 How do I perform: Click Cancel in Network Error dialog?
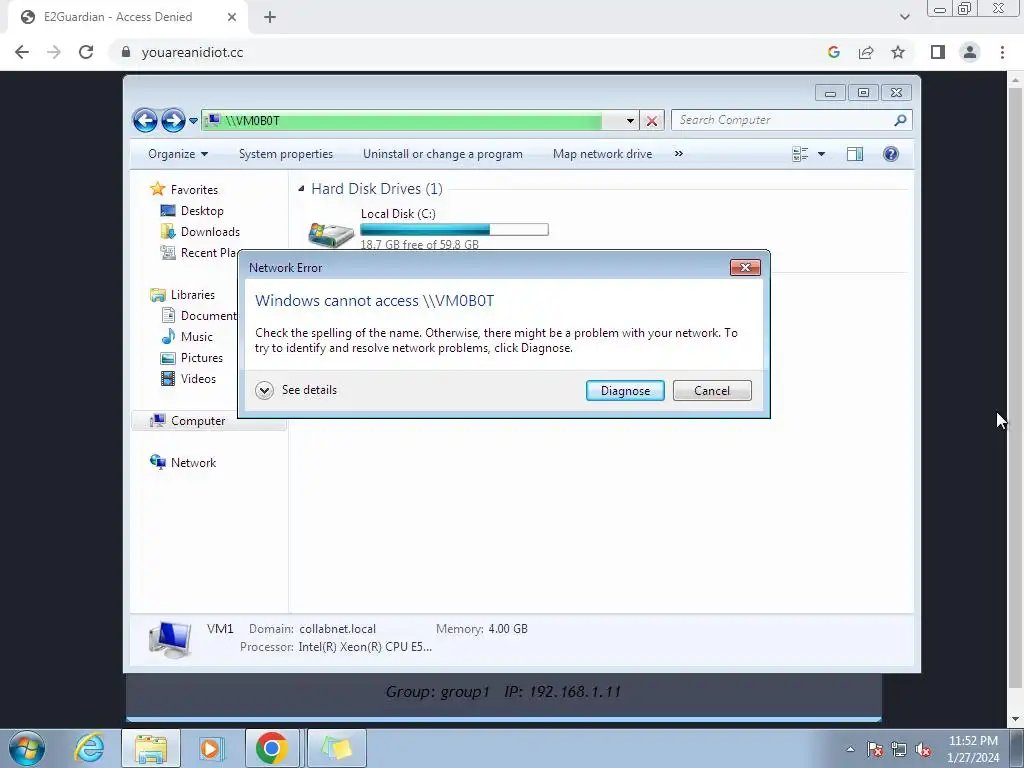[x=712, y=391]
